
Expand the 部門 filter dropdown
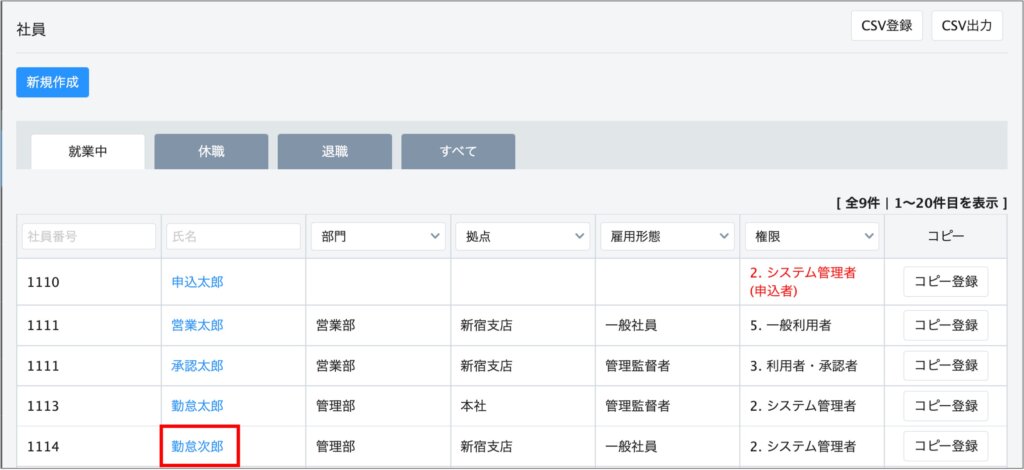(377, 237)
